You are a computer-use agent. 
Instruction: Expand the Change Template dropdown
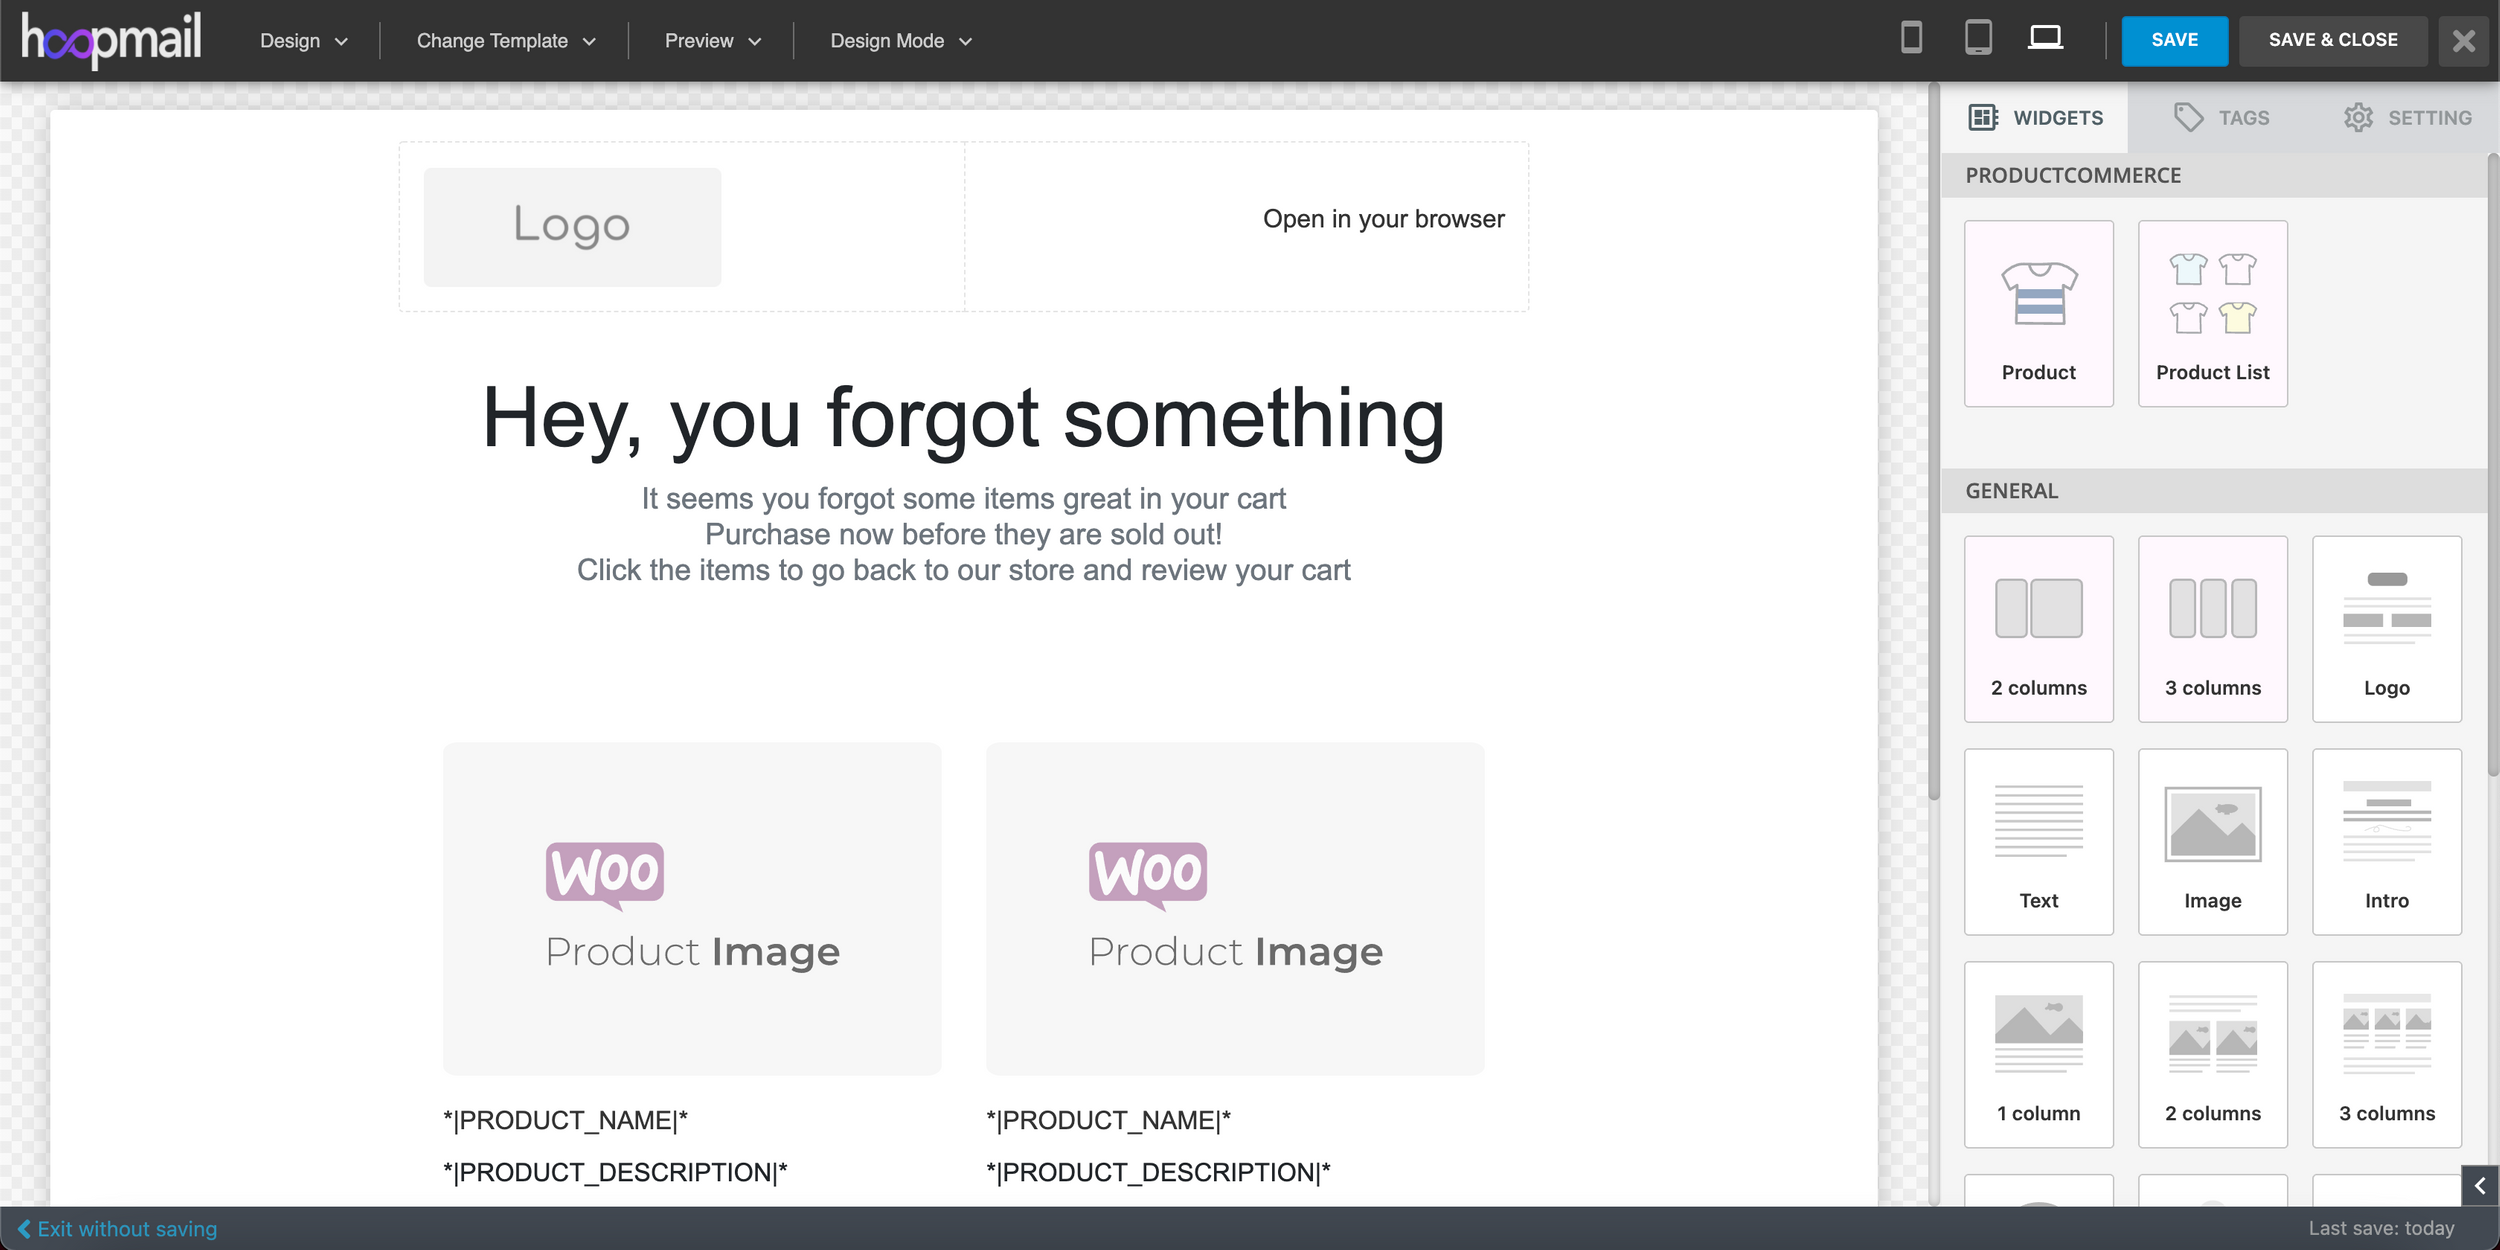[x=506, y=41]
